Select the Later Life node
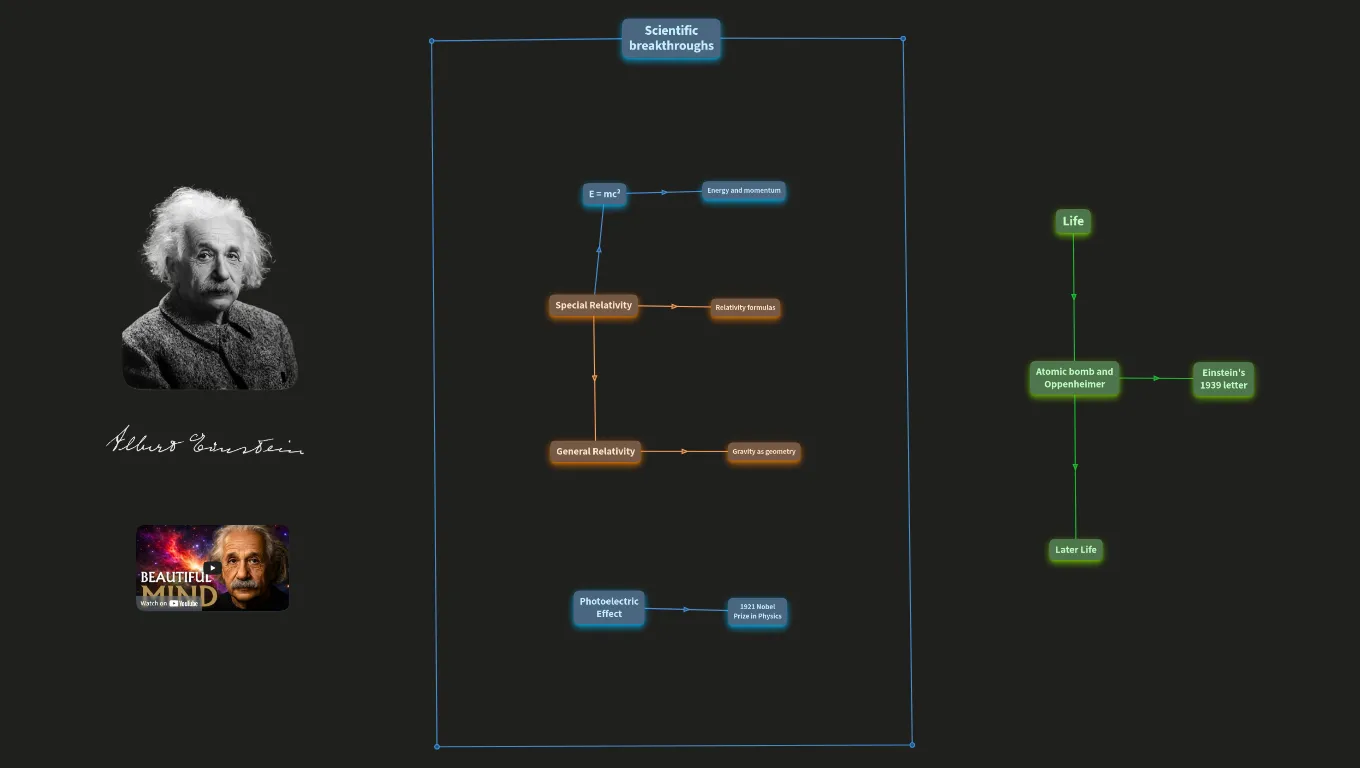Viewport: 1360px width, 768px height. tap(1076, 550)
